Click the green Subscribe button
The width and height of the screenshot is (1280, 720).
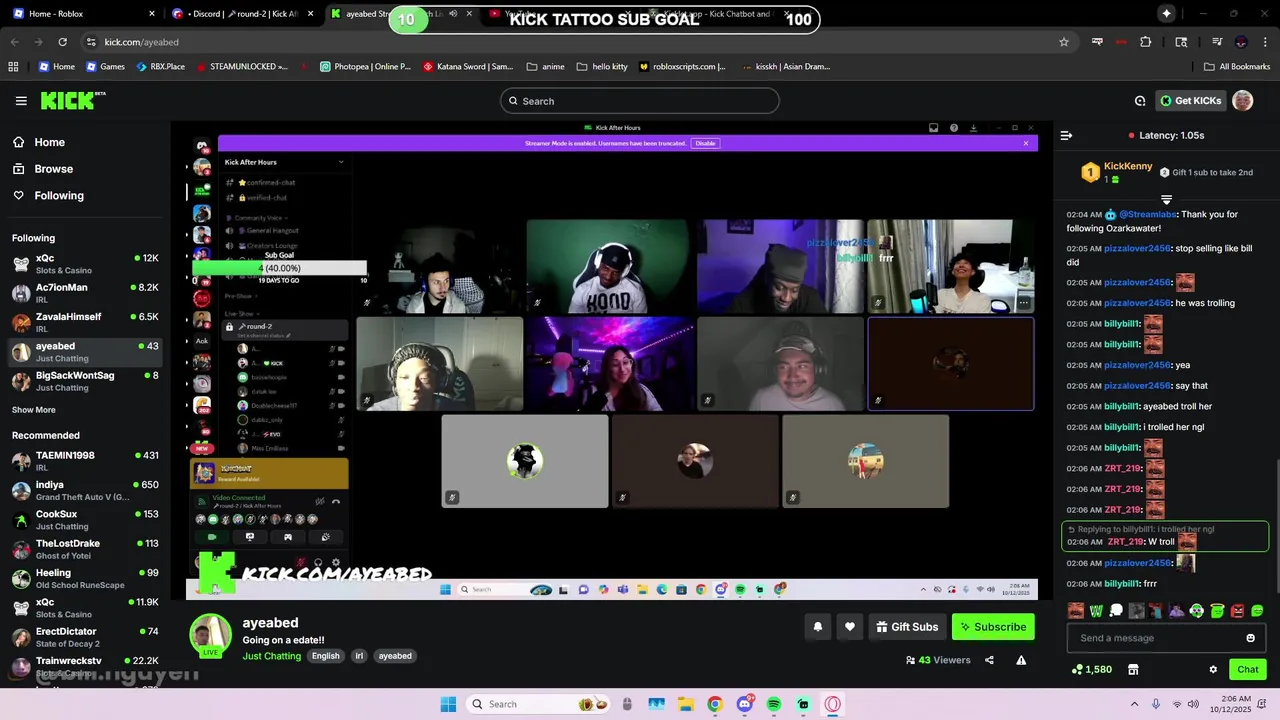click(x=993, y=627)
